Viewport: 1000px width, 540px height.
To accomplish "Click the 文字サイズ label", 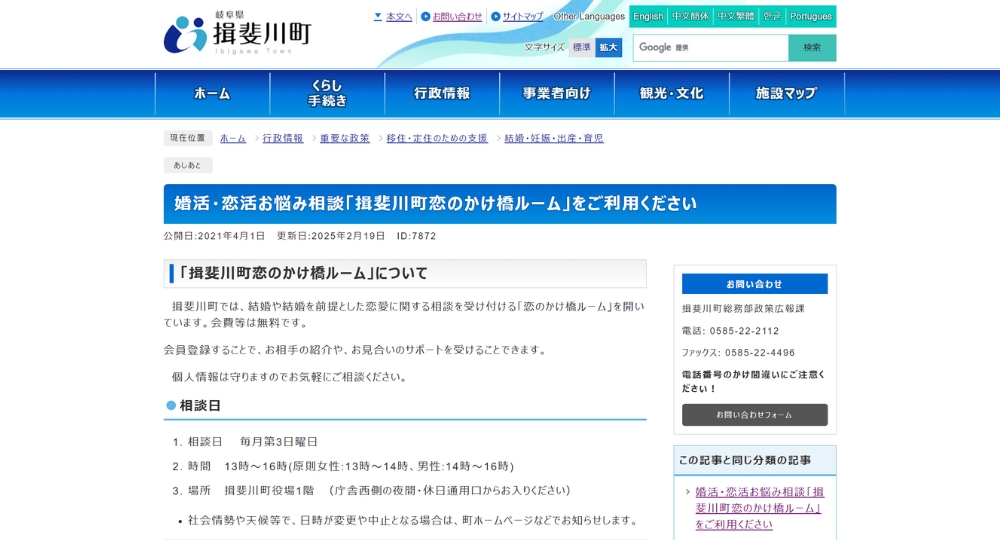I will 545,47.
